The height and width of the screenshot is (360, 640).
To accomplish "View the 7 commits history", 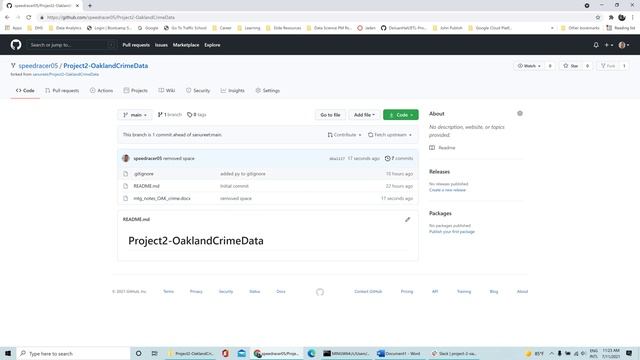I will tap(399, 158).
